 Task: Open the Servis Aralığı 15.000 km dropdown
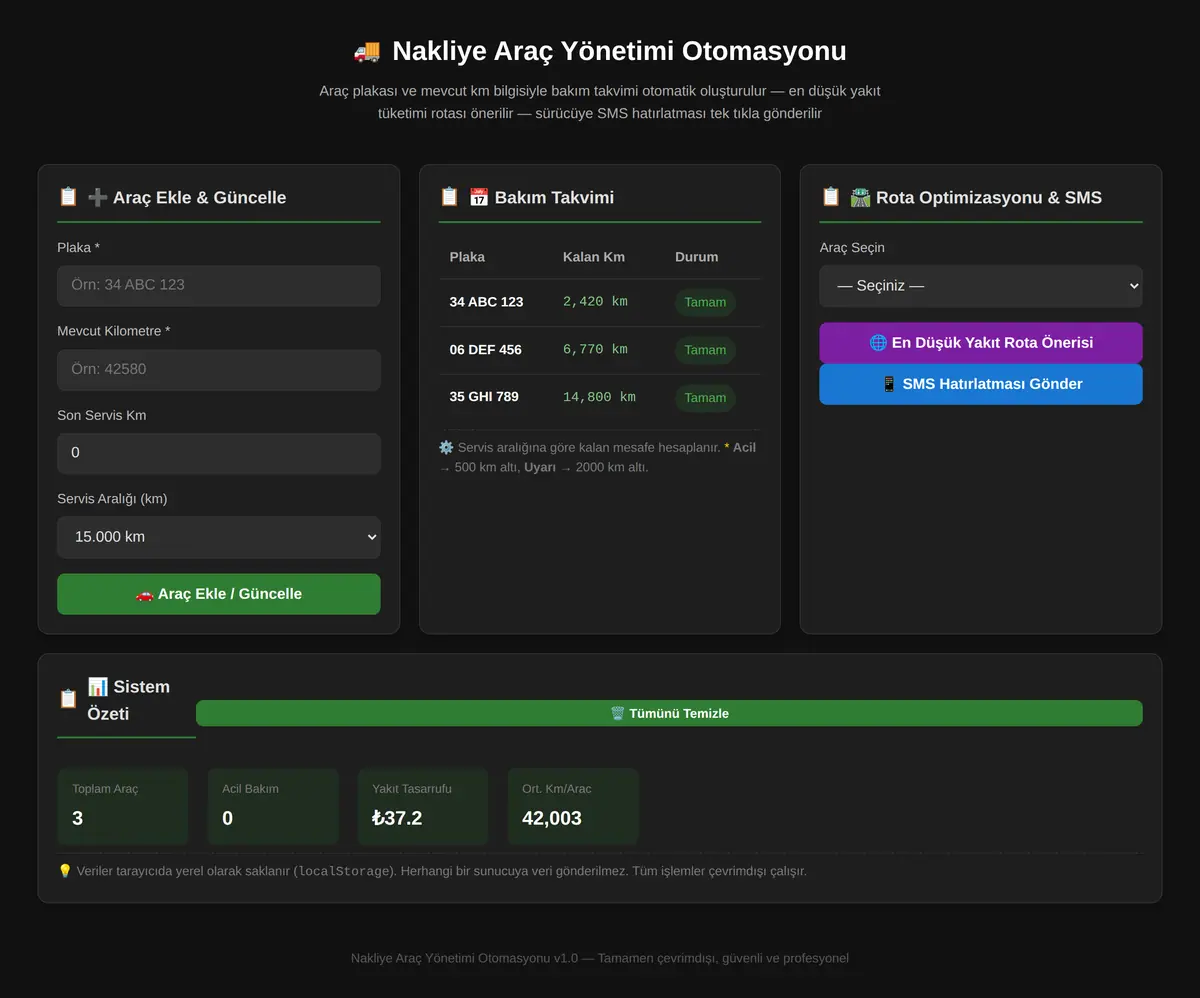point(219,537)
